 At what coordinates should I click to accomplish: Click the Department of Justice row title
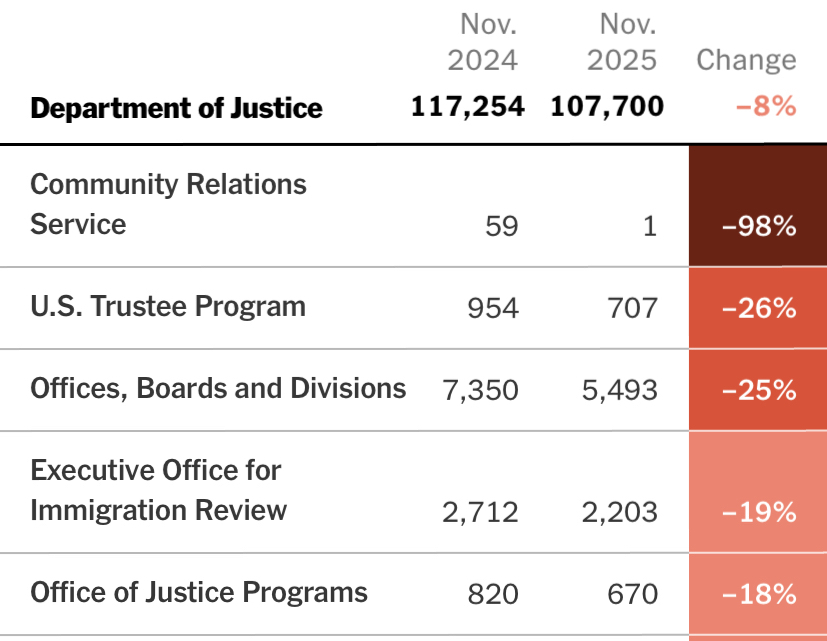coord(177,108)
